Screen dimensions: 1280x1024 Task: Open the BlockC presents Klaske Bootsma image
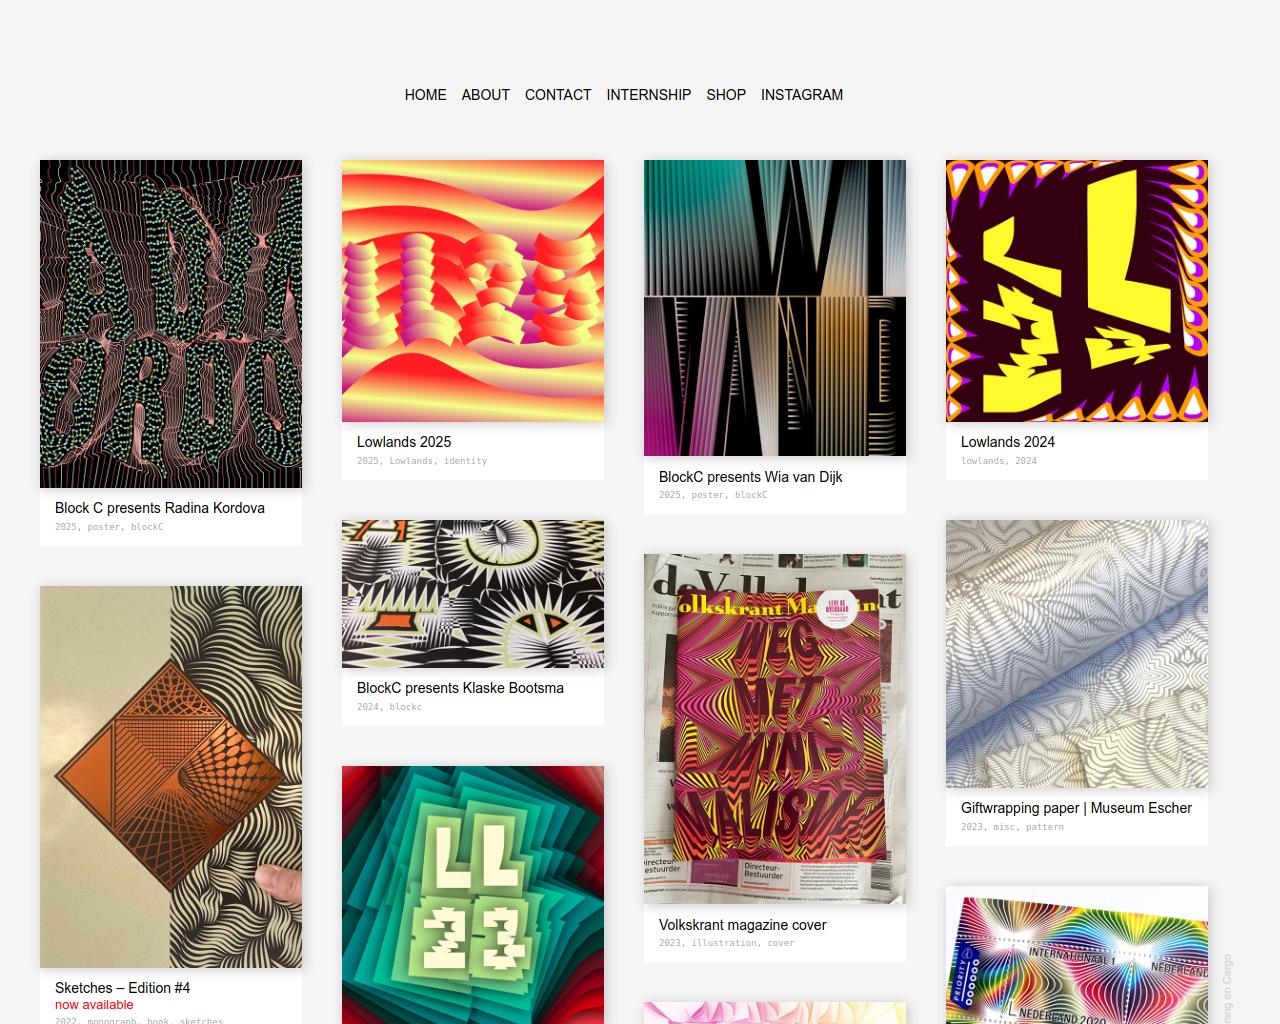pos(473,594)
